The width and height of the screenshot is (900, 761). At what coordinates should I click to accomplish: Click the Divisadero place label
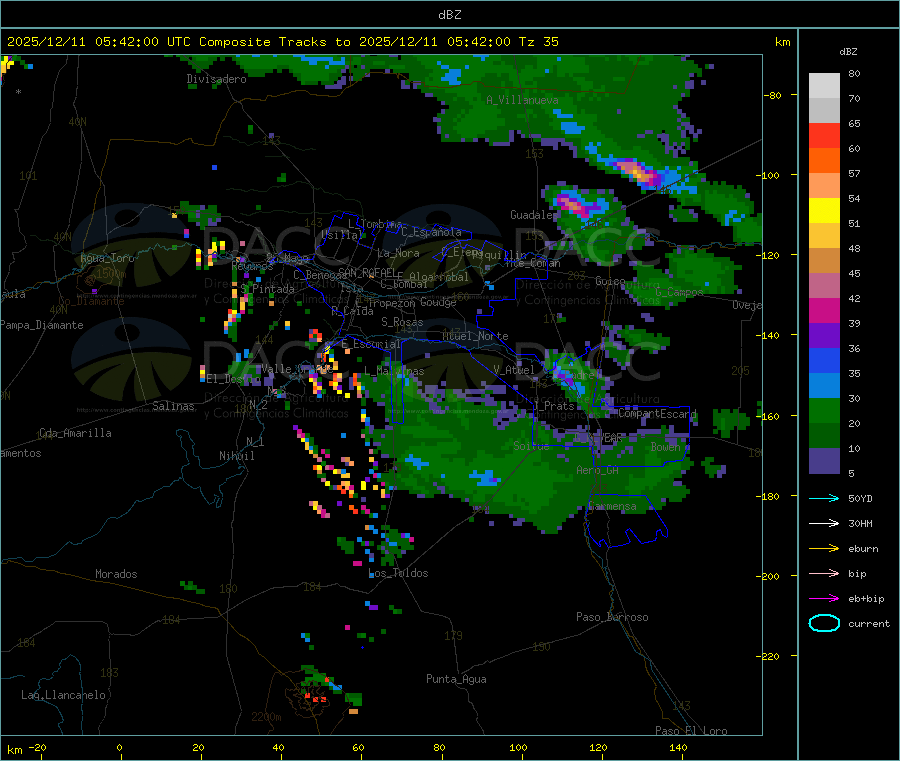[216, 79]
